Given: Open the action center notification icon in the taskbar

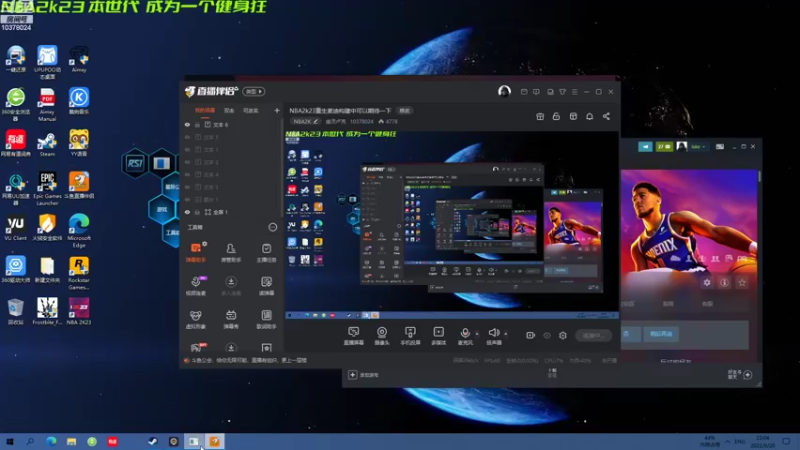Looking at the screenshot, I should pos(786,441).
